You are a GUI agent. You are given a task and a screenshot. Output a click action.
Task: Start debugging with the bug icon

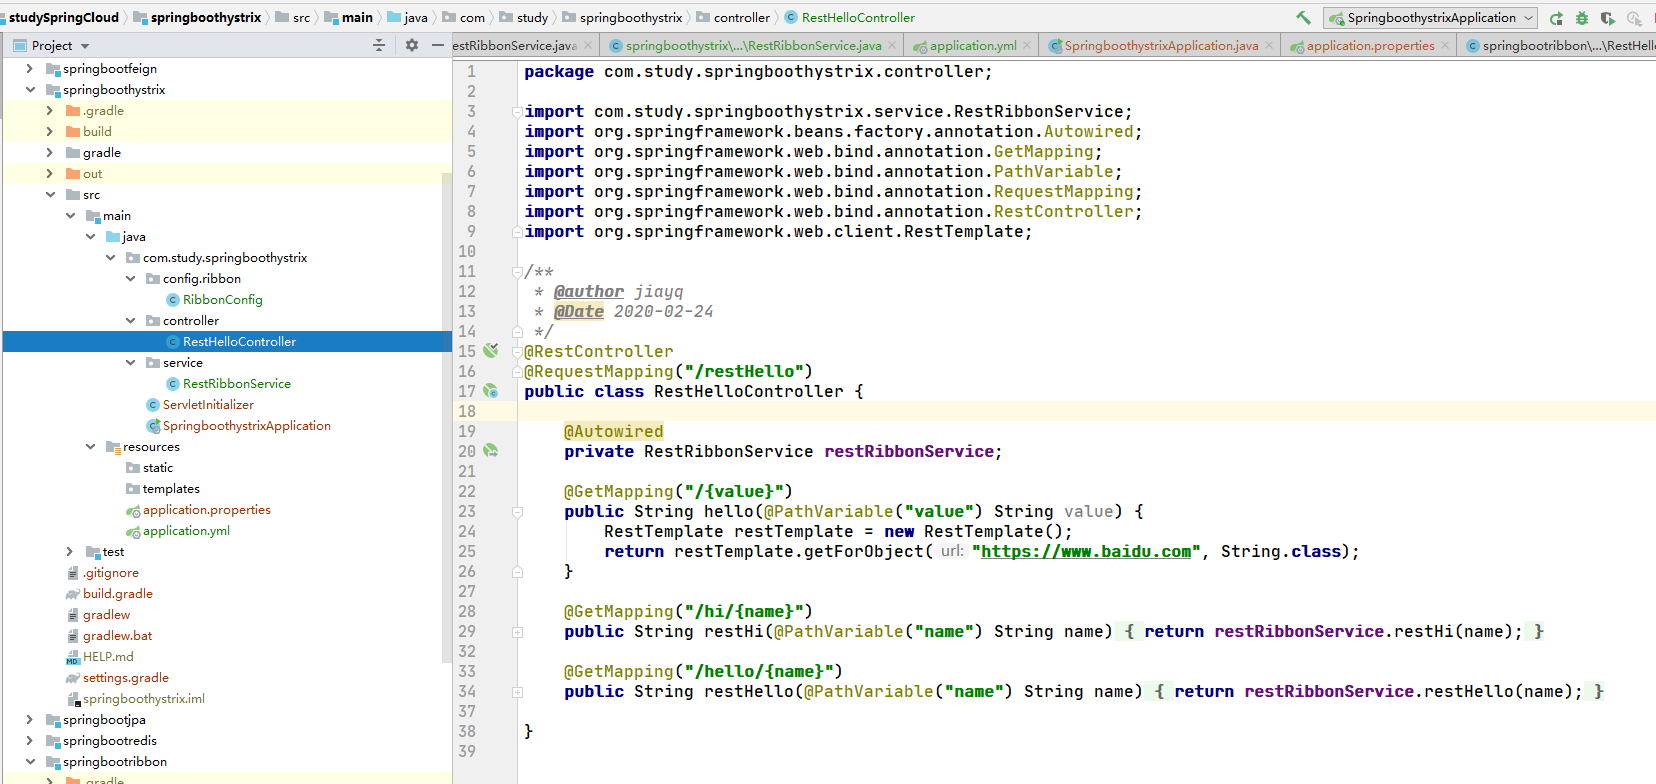pos(1582,18)
